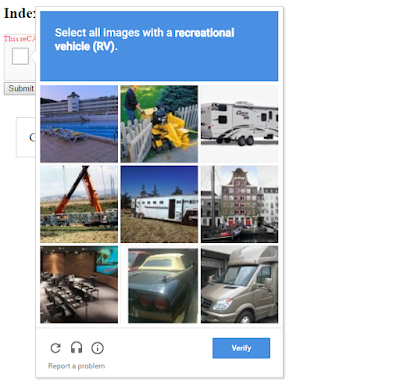The image size is (400, 387).
Task: Select the horse trailer image
Action: pyautogui.click(x=159, y=204)
